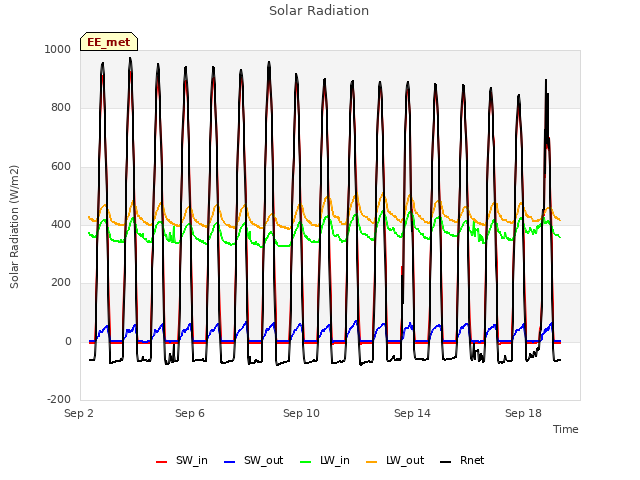This screenshot has width=640, height=480.
Task: Click the black Rnet legend marker
Action: 446,462
